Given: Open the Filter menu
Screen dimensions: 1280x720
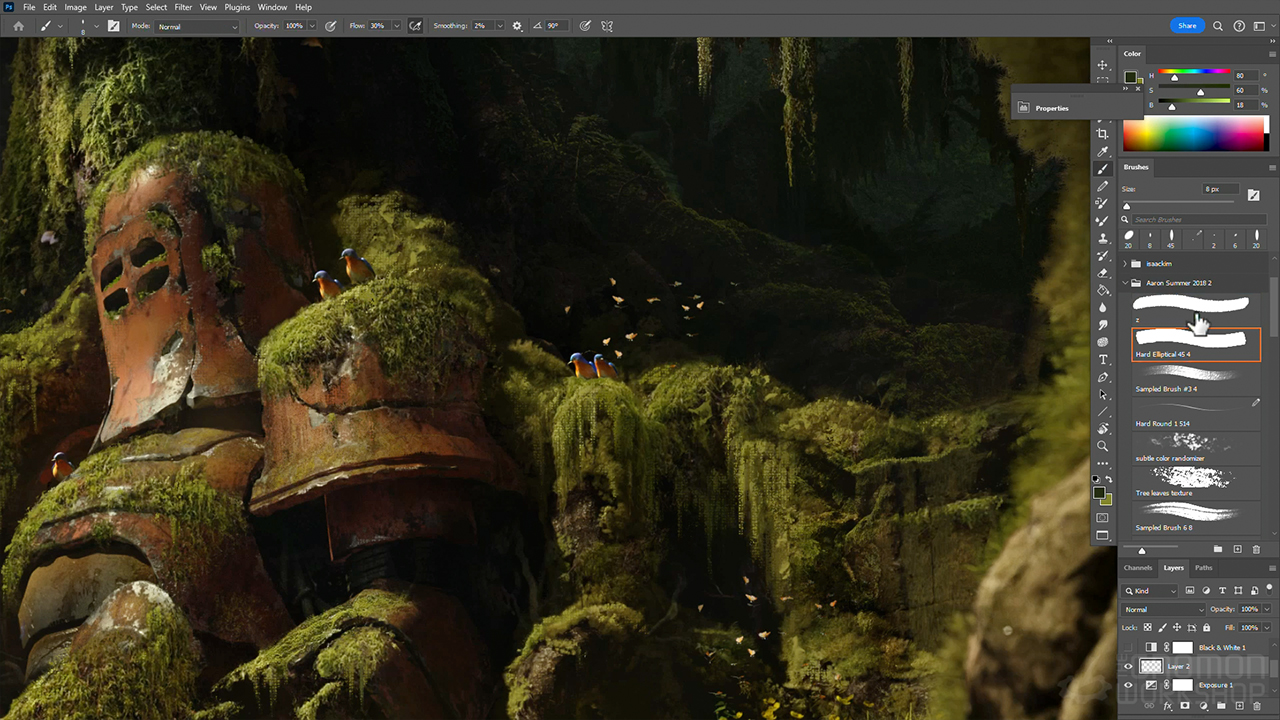Looking at the screenshot, I should point(183,7).
